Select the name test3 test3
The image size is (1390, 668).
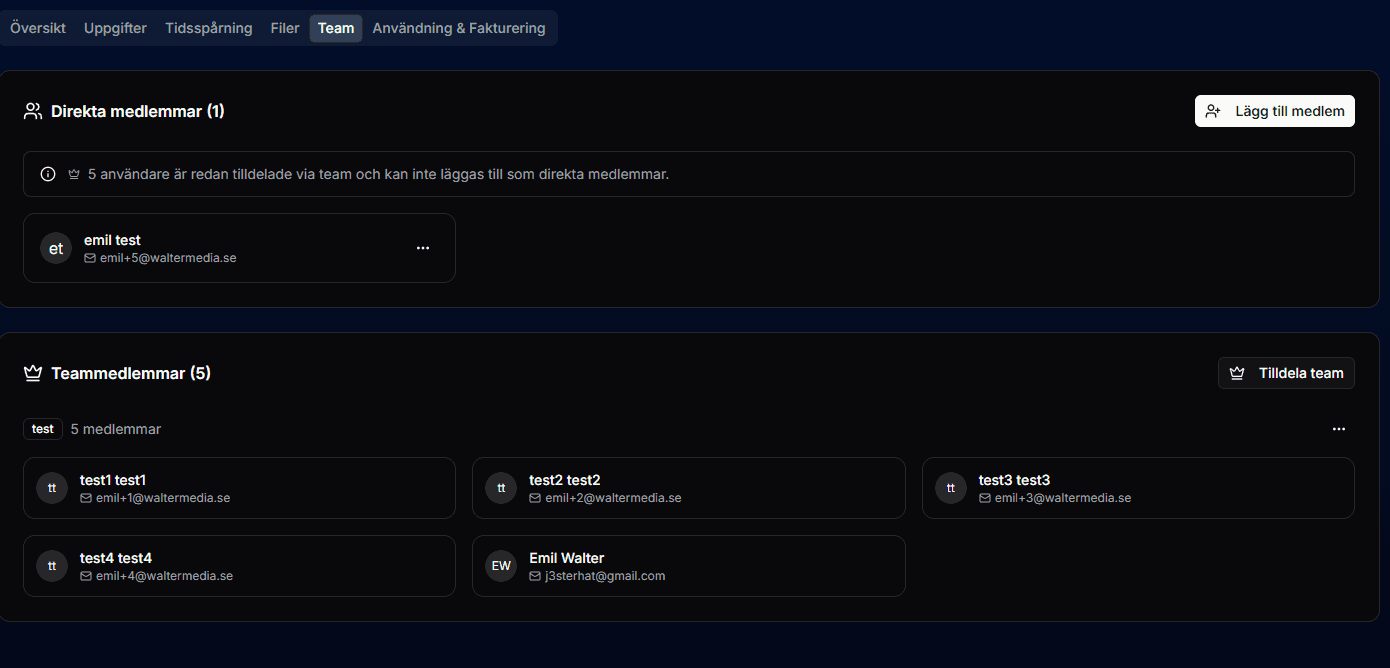pos(1014,480)
